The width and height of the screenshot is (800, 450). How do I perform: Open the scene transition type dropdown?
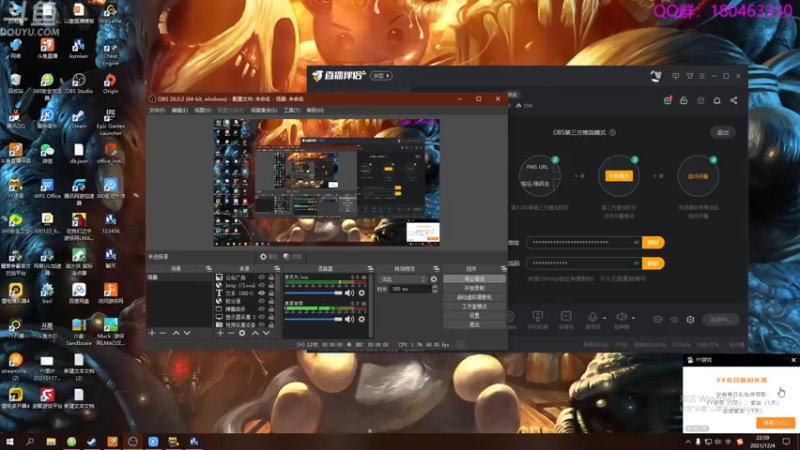[x=403, y=279]
